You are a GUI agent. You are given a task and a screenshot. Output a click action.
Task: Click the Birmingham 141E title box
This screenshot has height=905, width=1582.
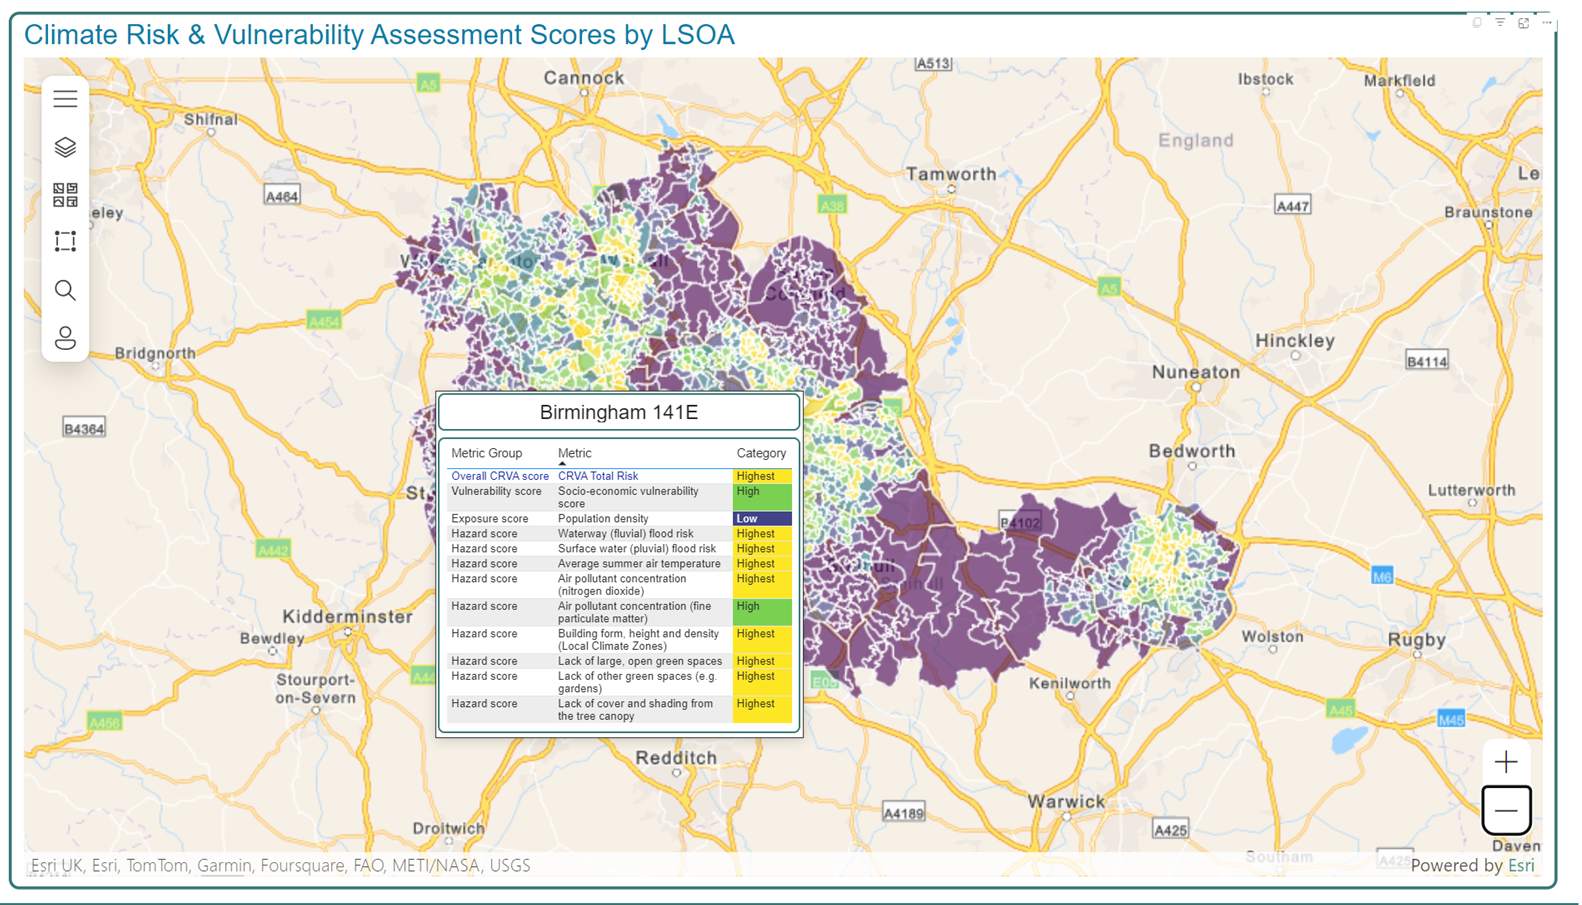click(x=619, y=412)
